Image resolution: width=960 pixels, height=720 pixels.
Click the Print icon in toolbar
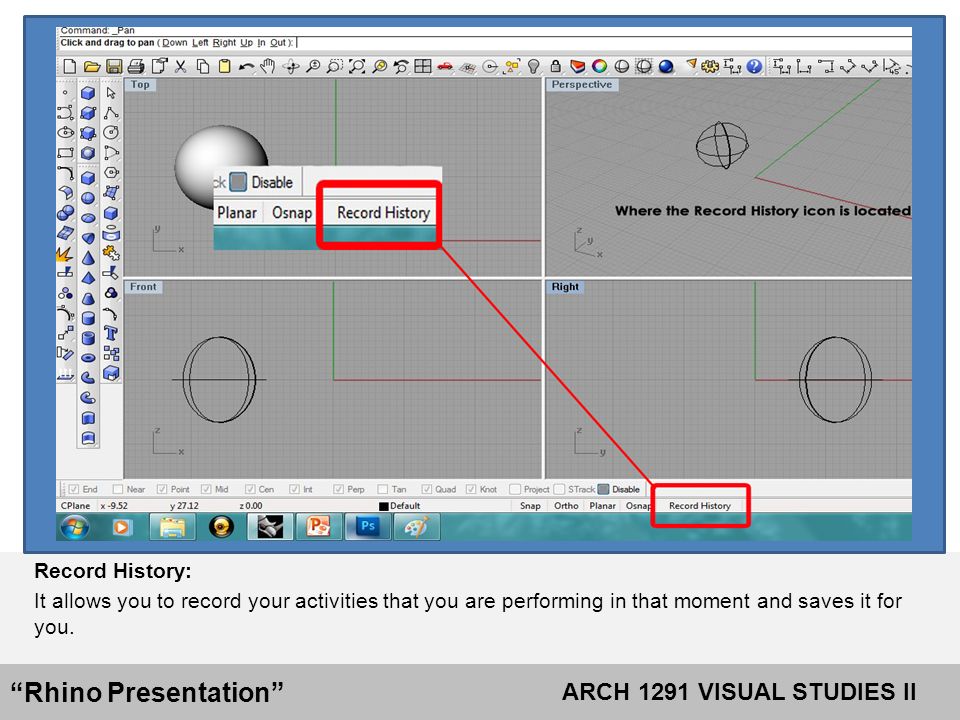(136, 66)
